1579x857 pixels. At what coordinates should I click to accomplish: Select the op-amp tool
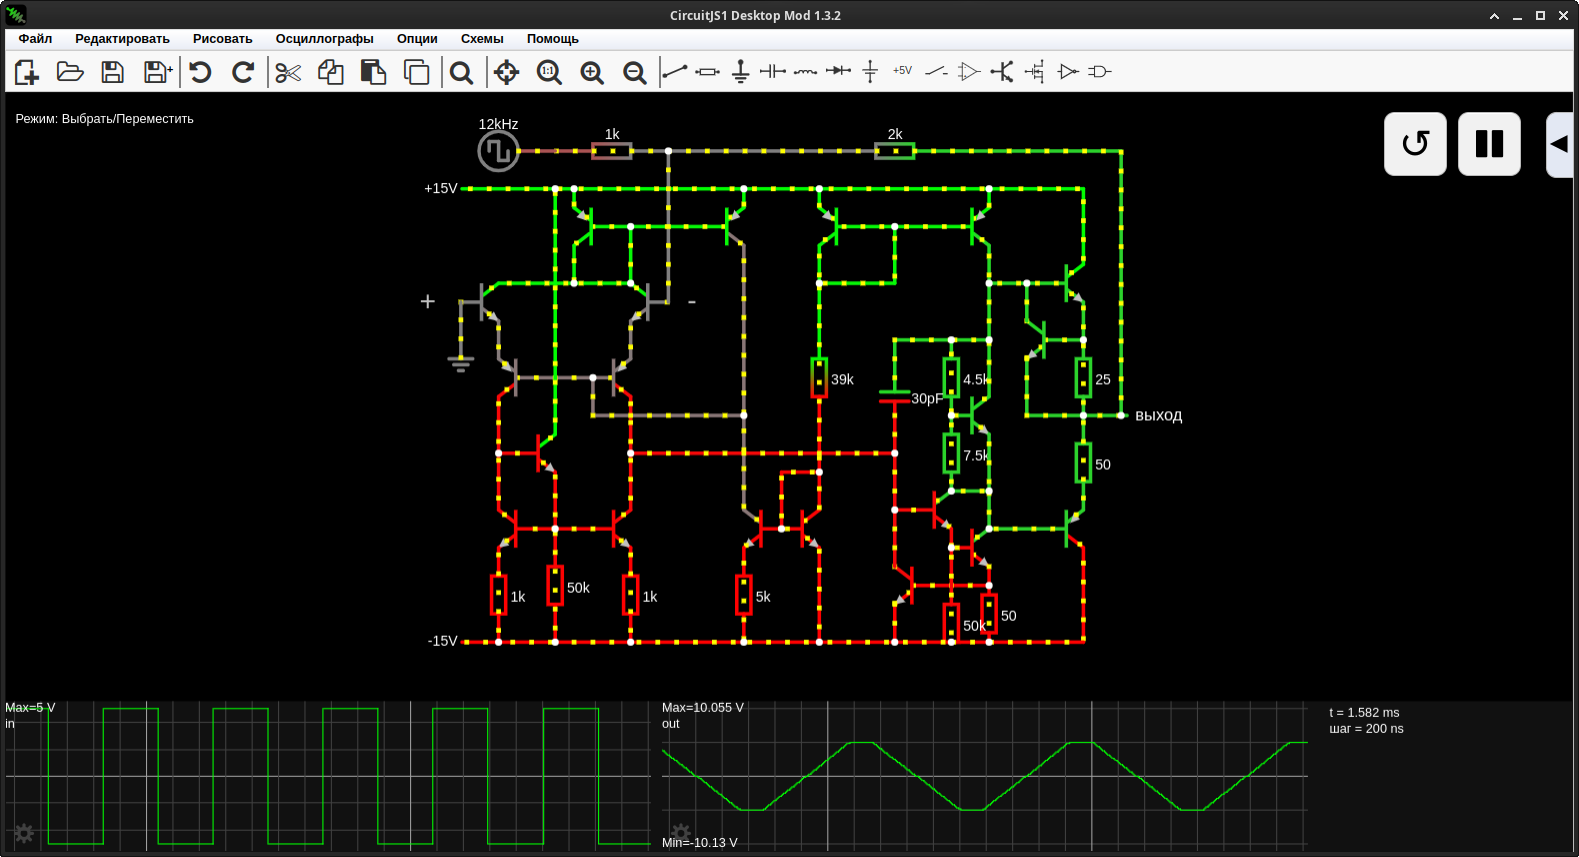point(968,71)
